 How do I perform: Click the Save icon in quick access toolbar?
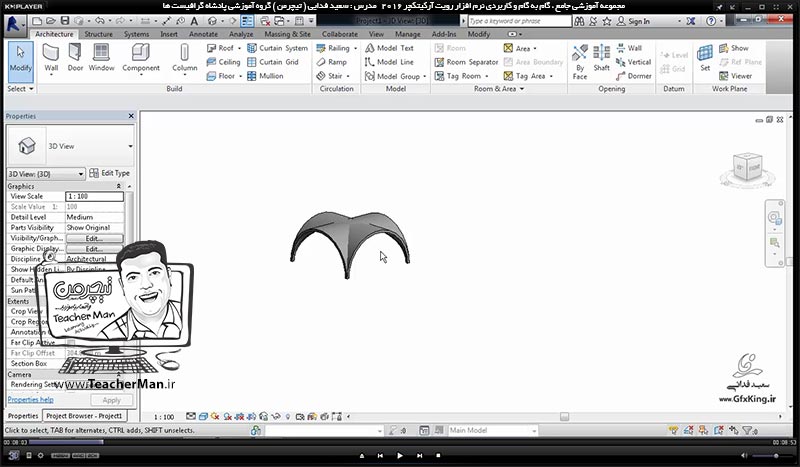[x=65, y=21]
